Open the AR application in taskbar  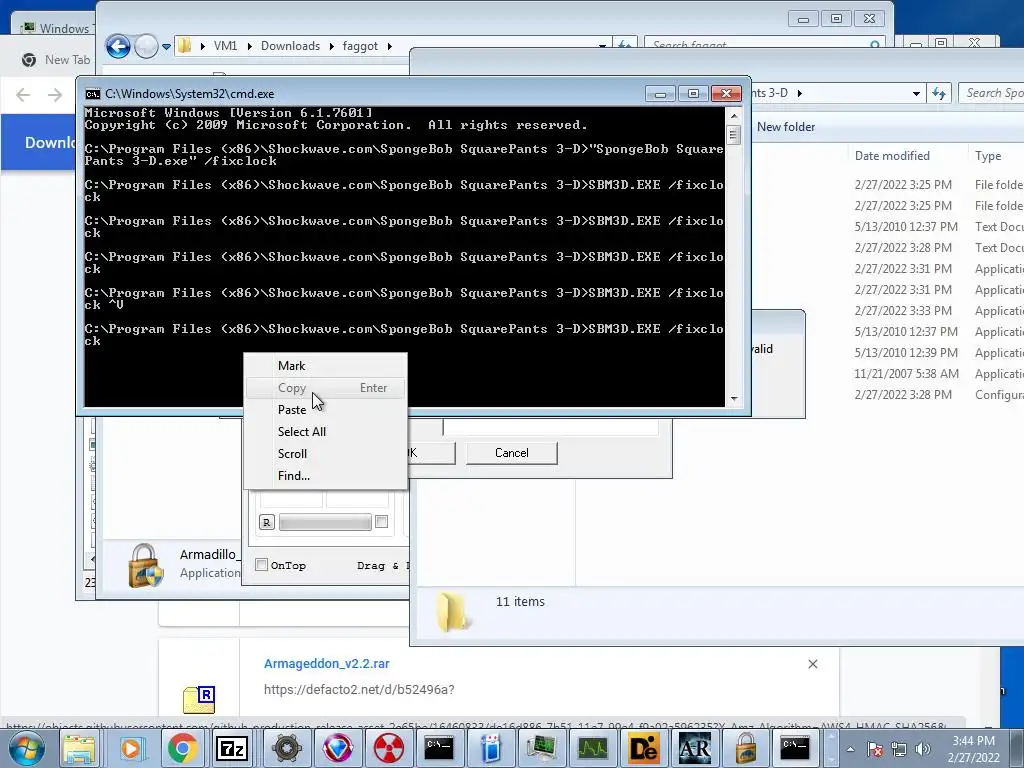[x=694, y=748]
